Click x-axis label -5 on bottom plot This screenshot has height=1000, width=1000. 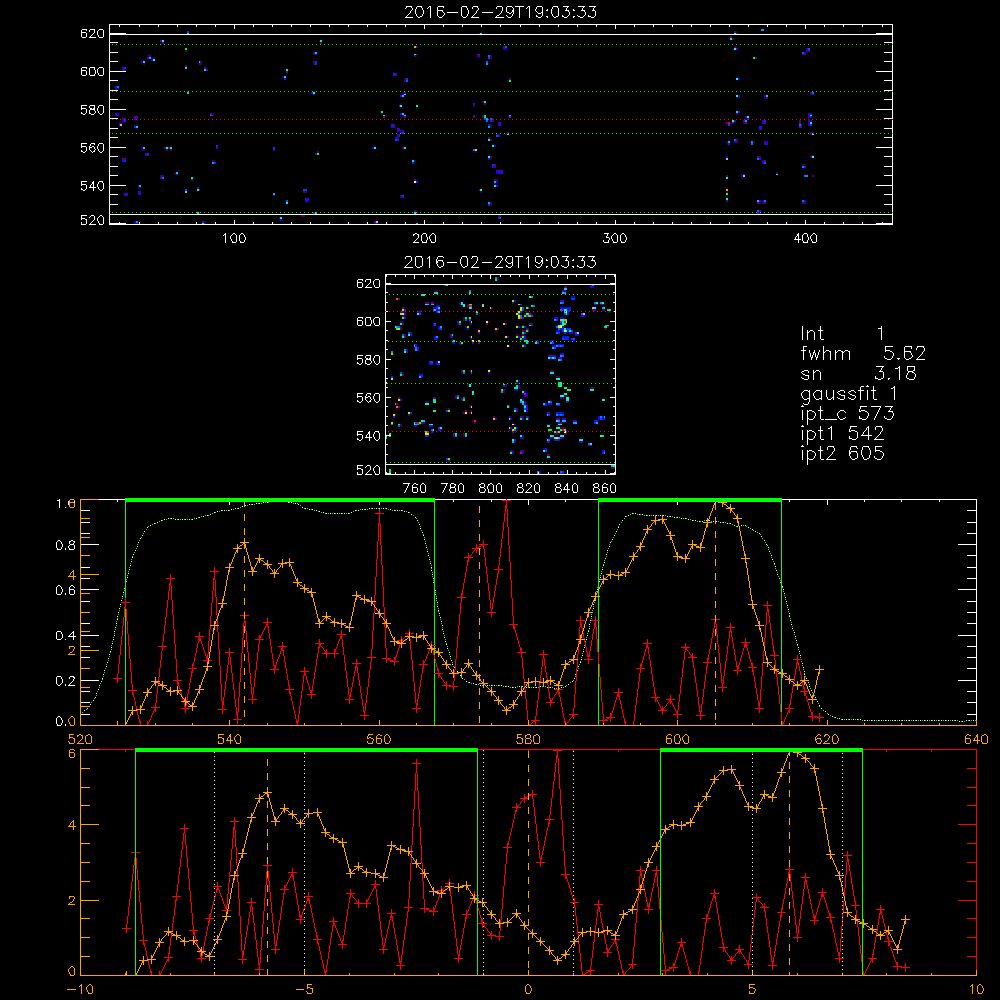[304, 990]
